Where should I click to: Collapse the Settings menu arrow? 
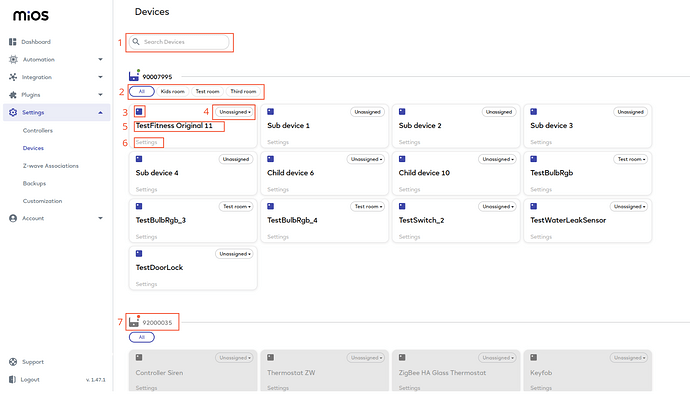pos(100,113)
